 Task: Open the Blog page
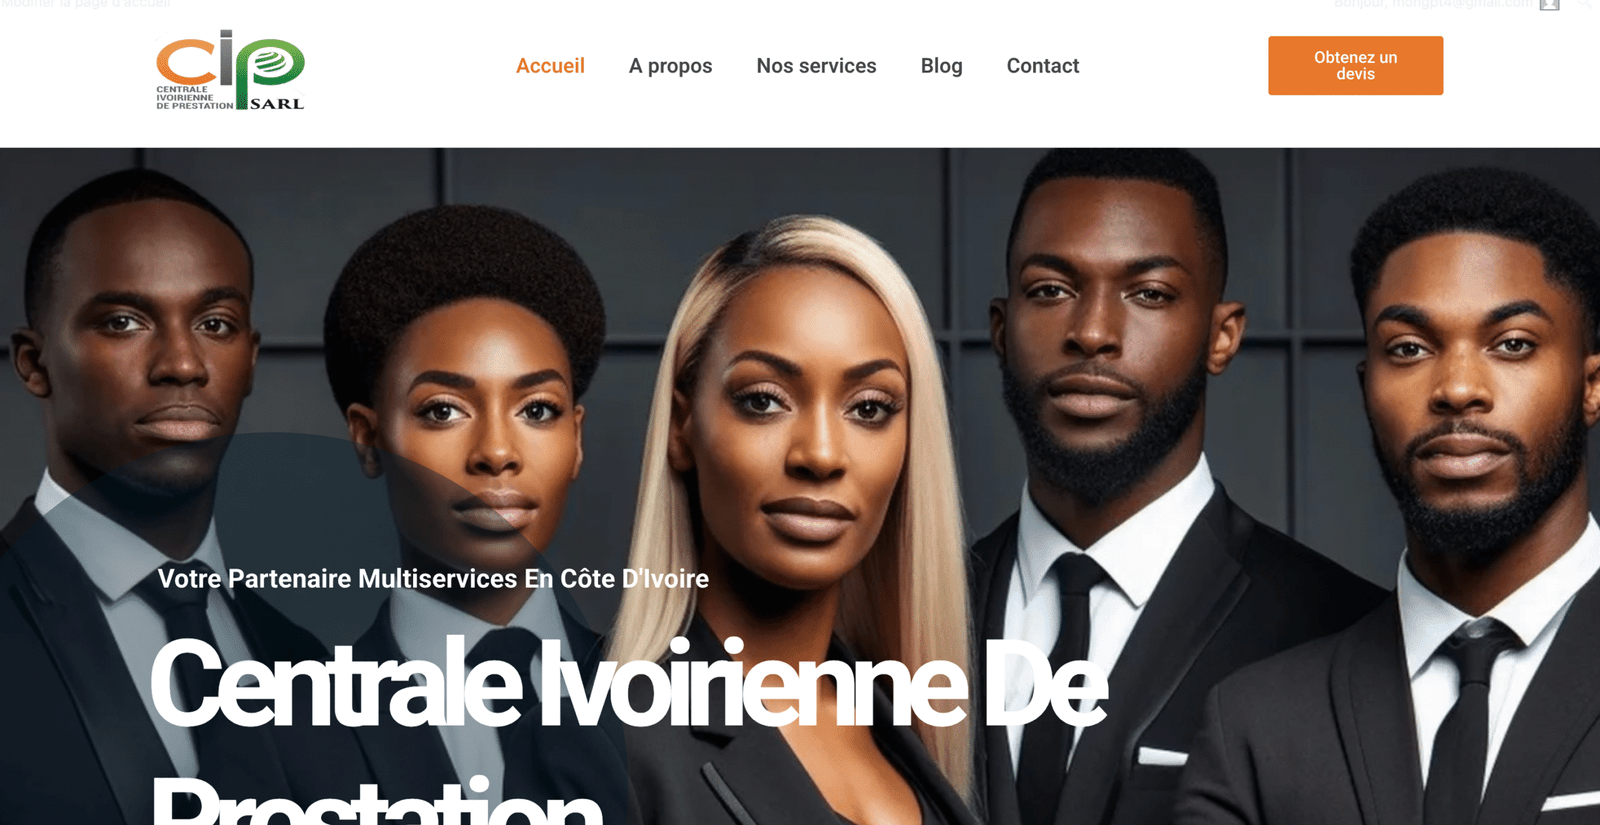pyautogui.click(x=941, y=66)
